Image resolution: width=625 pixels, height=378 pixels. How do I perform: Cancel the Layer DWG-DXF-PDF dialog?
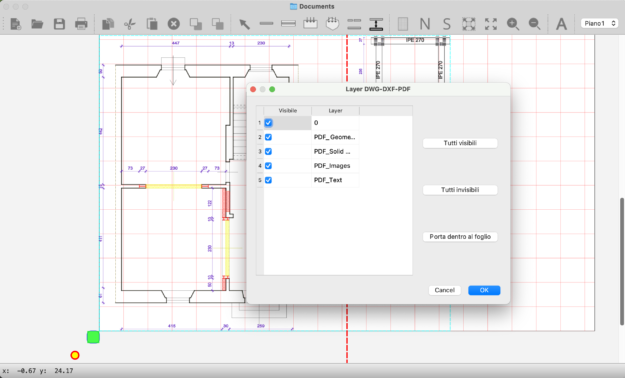tap(444, 290)
